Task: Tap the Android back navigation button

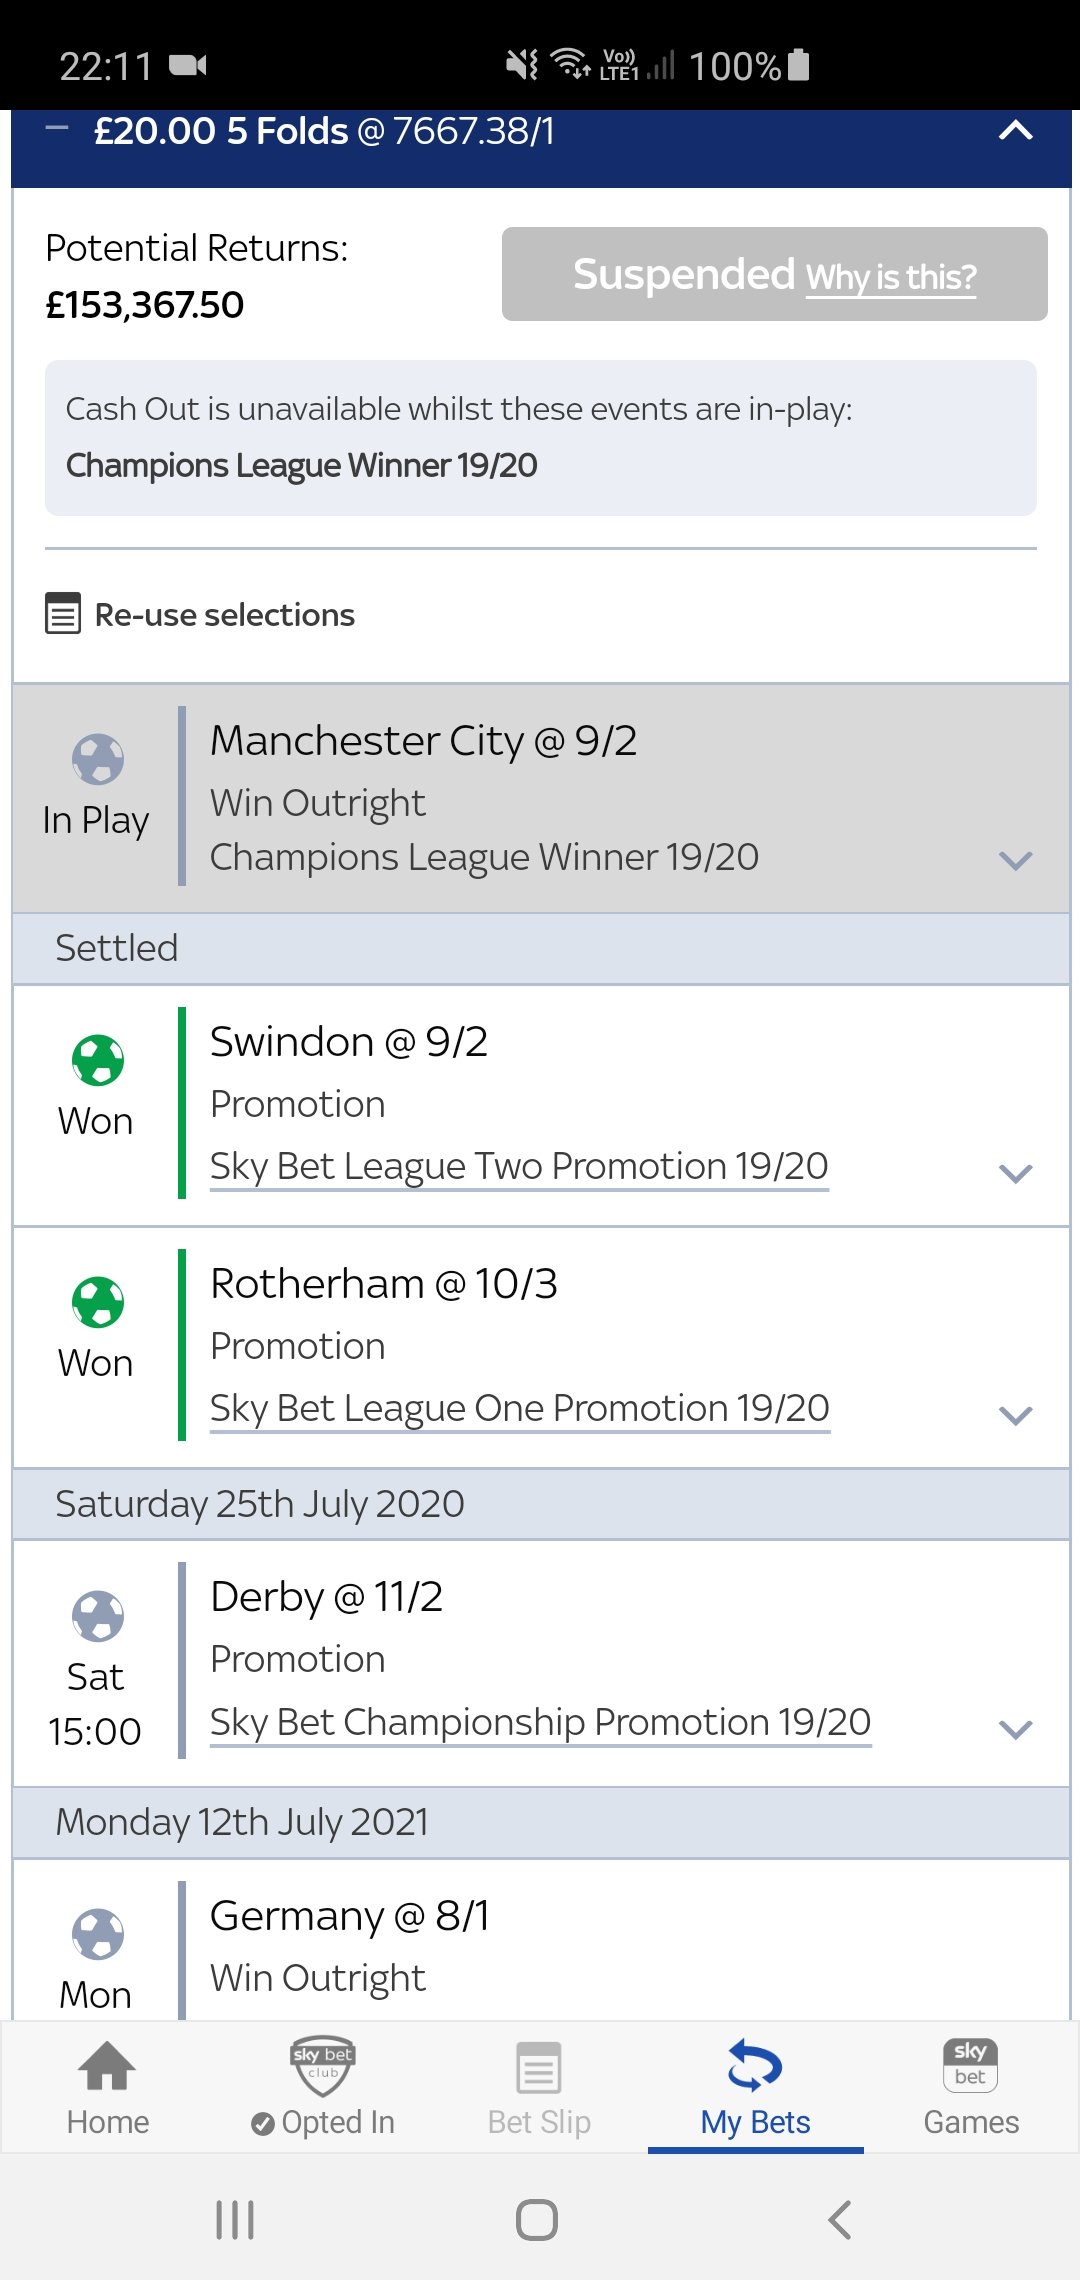Action: 840,2220
